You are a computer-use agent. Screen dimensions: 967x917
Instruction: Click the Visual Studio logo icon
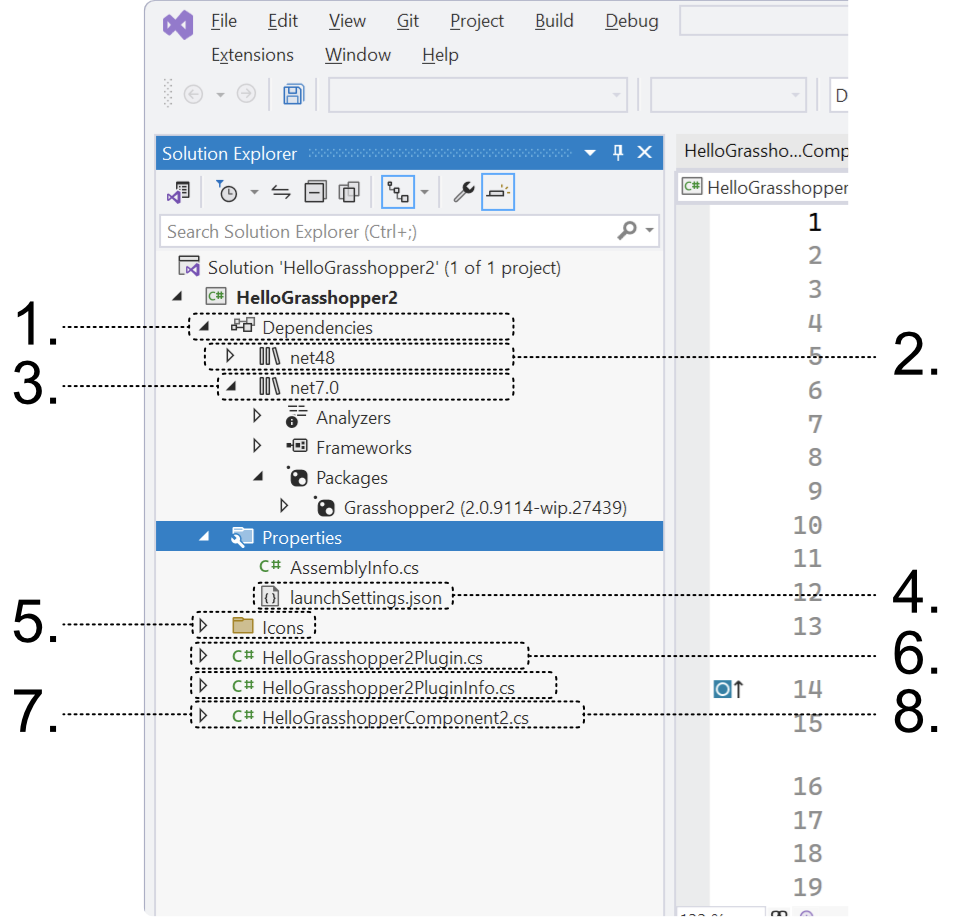coord(178,25)
